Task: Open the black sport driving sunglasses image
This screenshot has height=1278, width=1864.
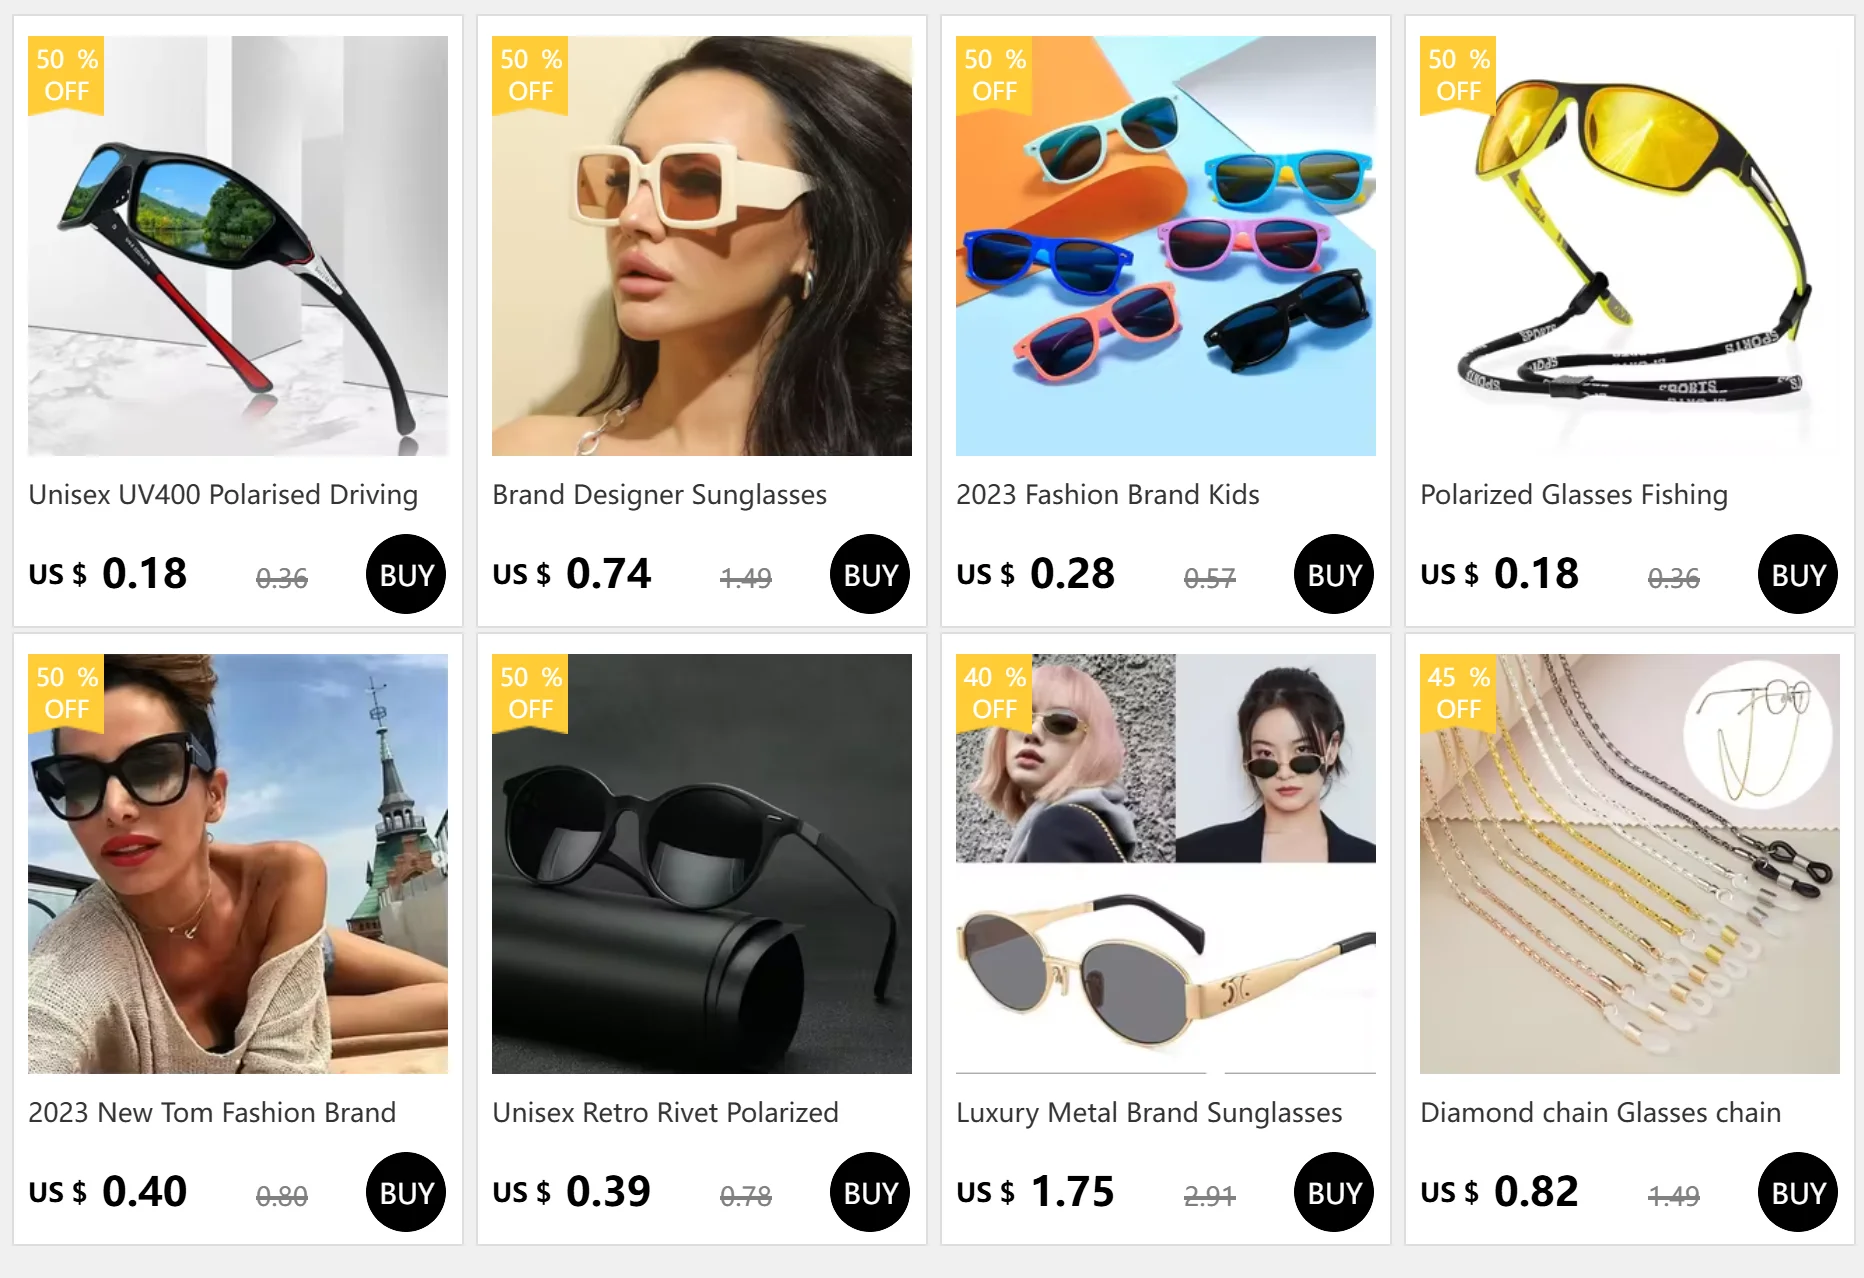Action: [x=238, y=246]
